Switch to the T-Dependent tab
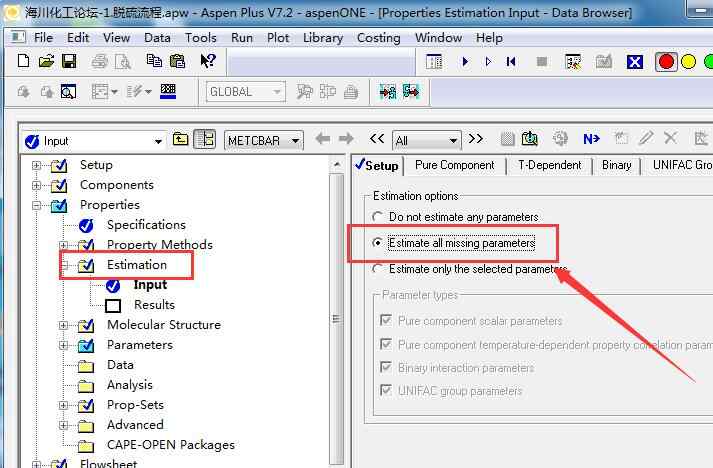The width and height of the screenshot is (713, 468). (x=549, y=166)
